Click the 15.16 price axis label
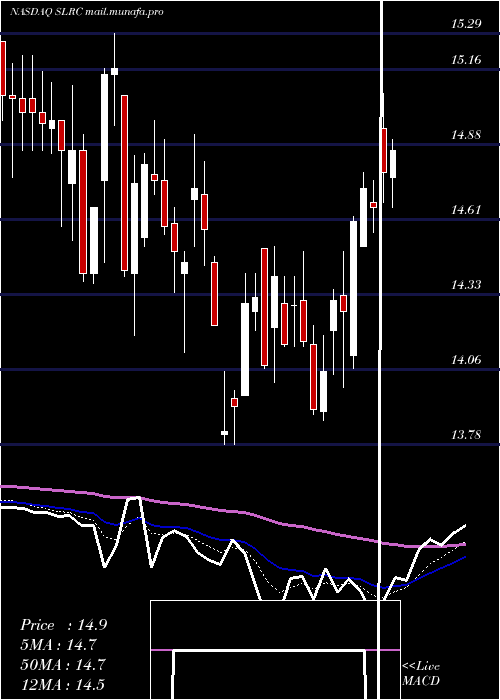 point(466,60)
